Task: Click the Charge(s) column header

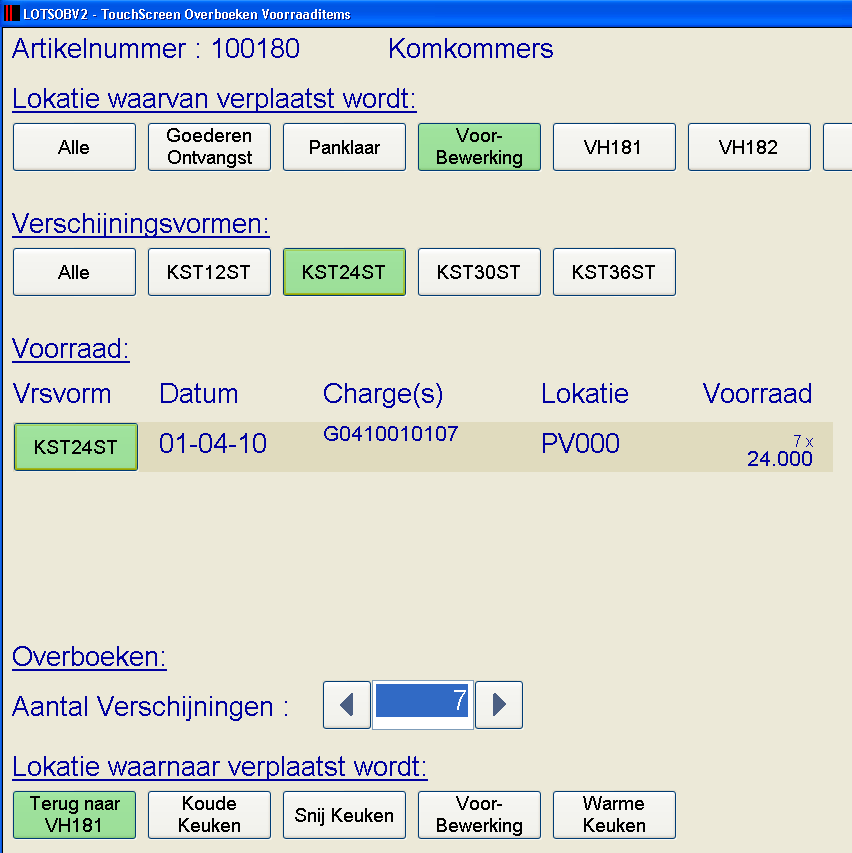Action: (x=383, y=394)
